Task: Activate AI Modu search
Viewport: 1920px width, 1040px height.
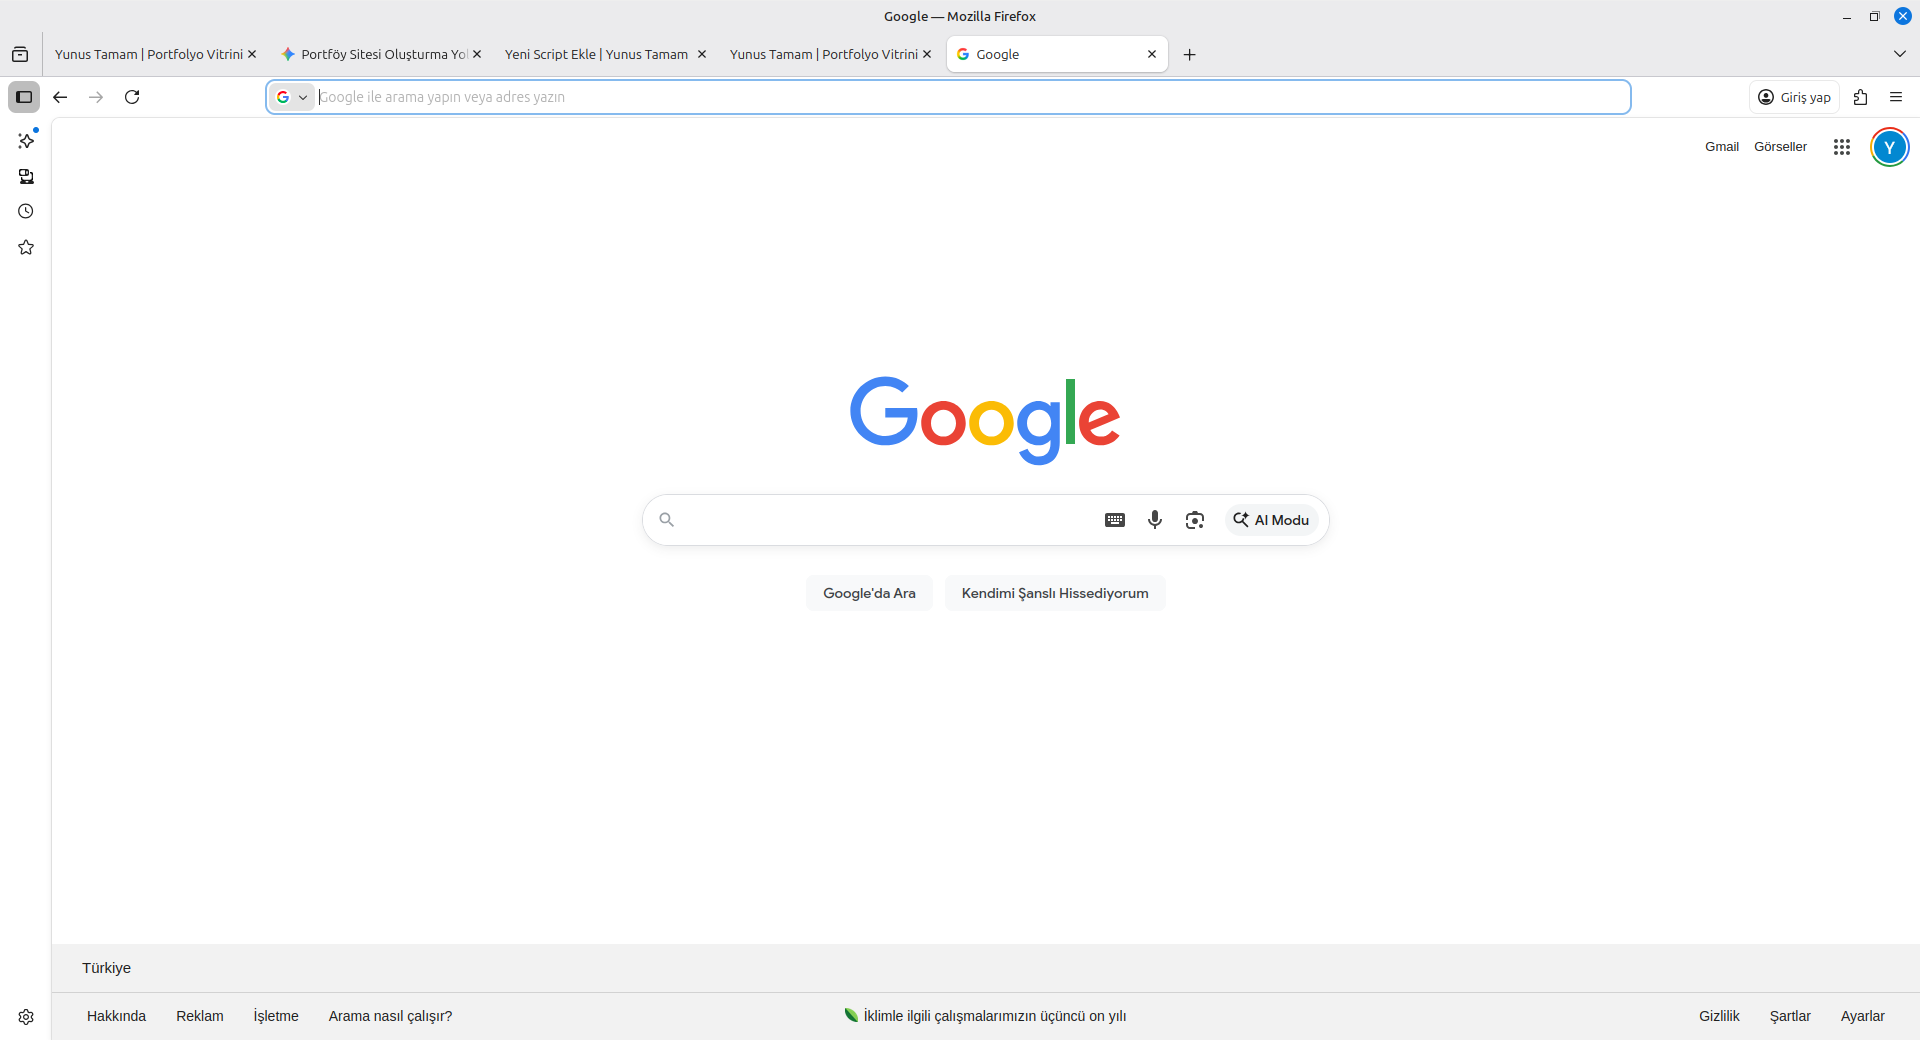Action: 1271,520
